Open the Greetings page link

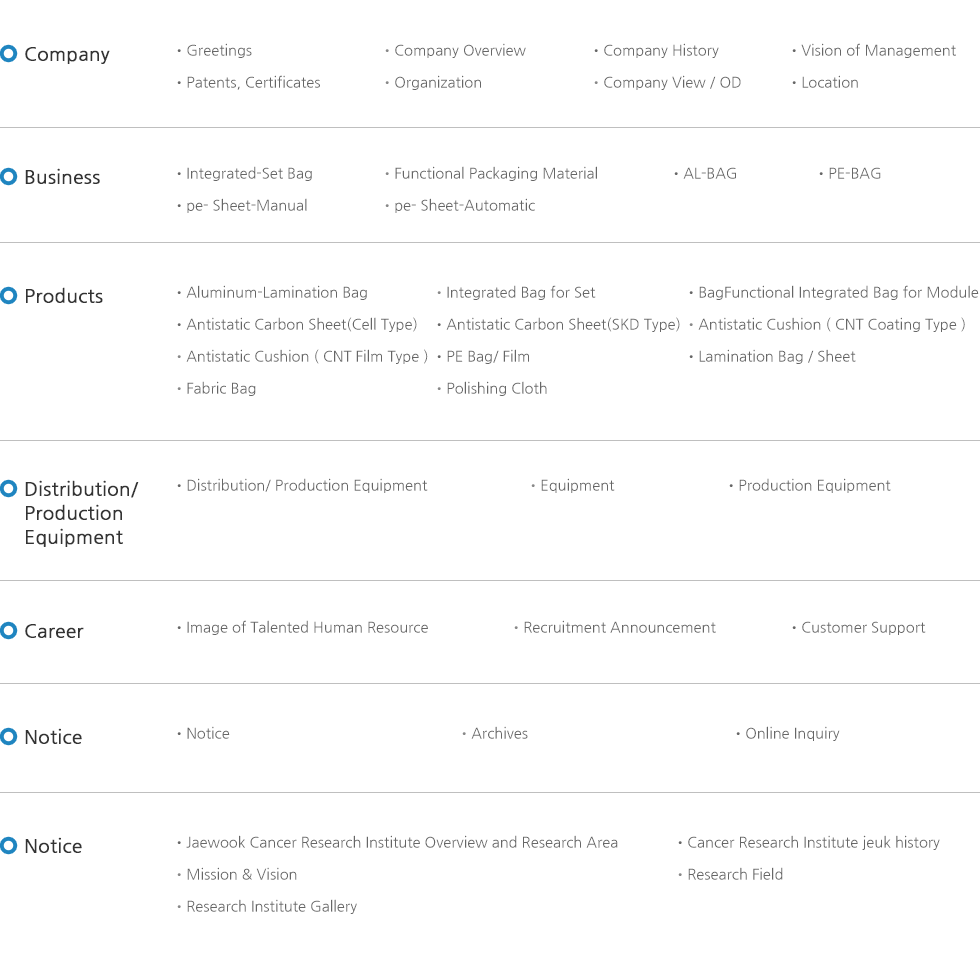[218, 51]
